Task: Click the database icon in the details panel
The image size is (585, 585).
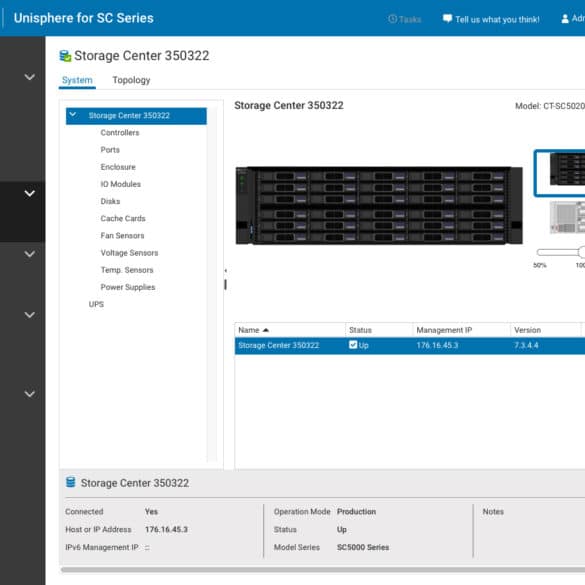Action: pos(70,482)
